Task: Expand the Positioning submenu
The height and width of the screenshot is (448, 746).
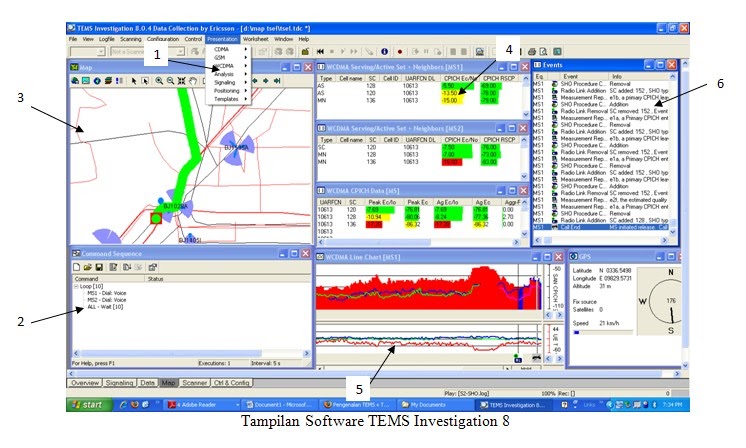Action: coord(229,91)
